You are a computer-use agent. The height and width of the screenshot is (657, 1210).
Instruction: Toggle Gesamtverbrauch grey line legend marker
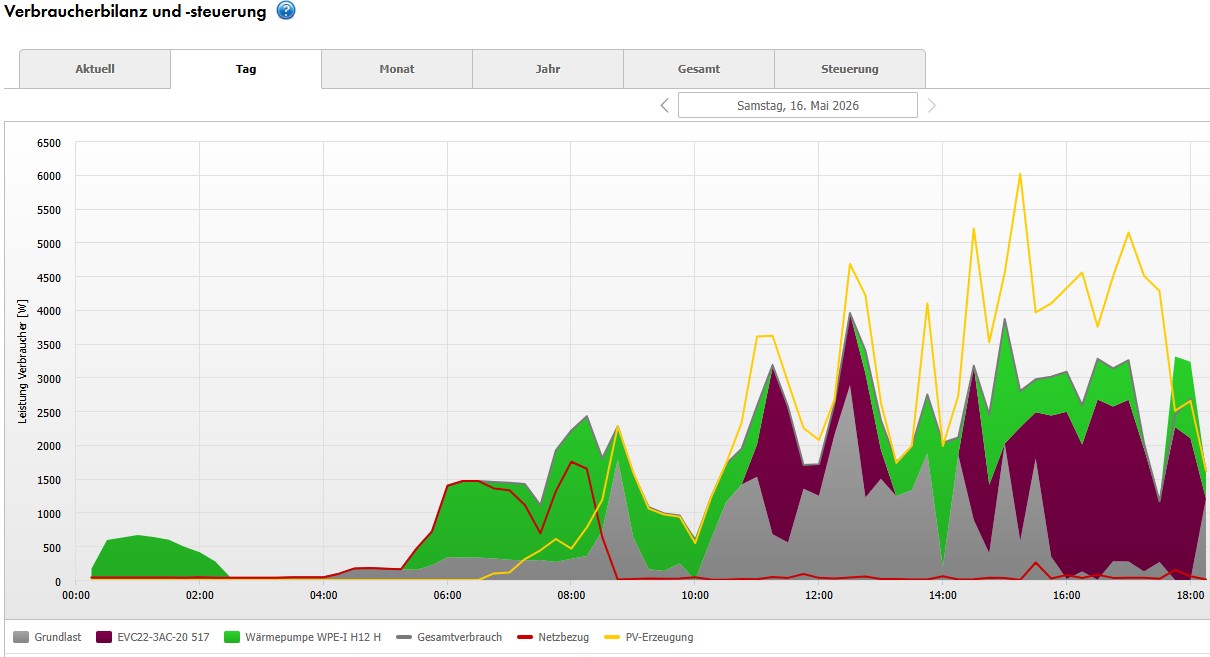(x=403, y=637)
